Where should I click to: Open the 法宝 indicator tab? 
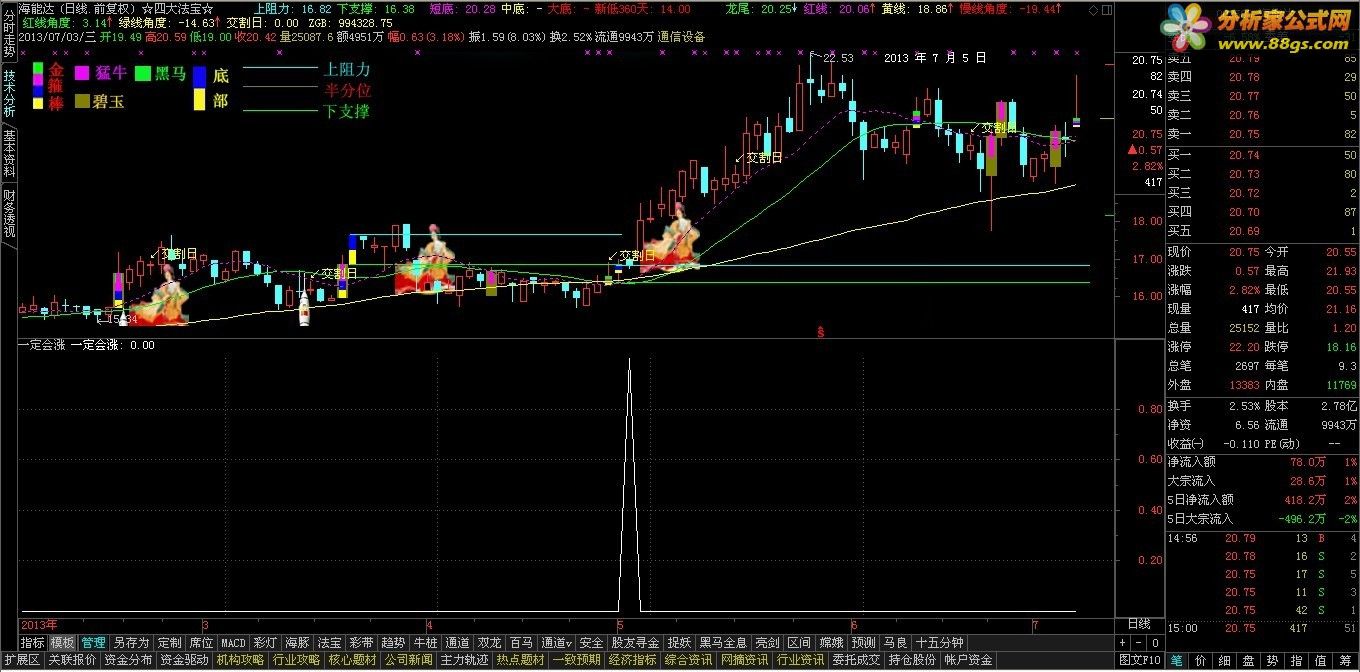(x=329, y=642)
